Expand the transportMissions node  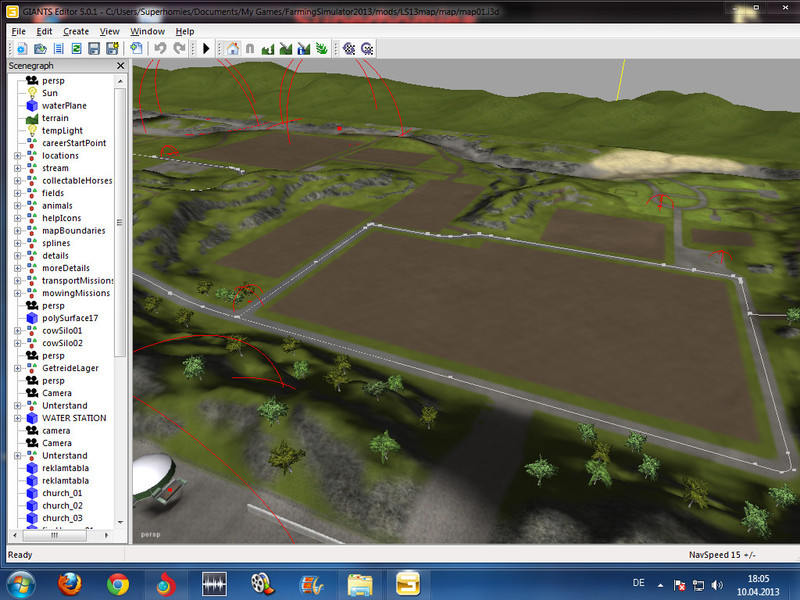pos(17,281)
